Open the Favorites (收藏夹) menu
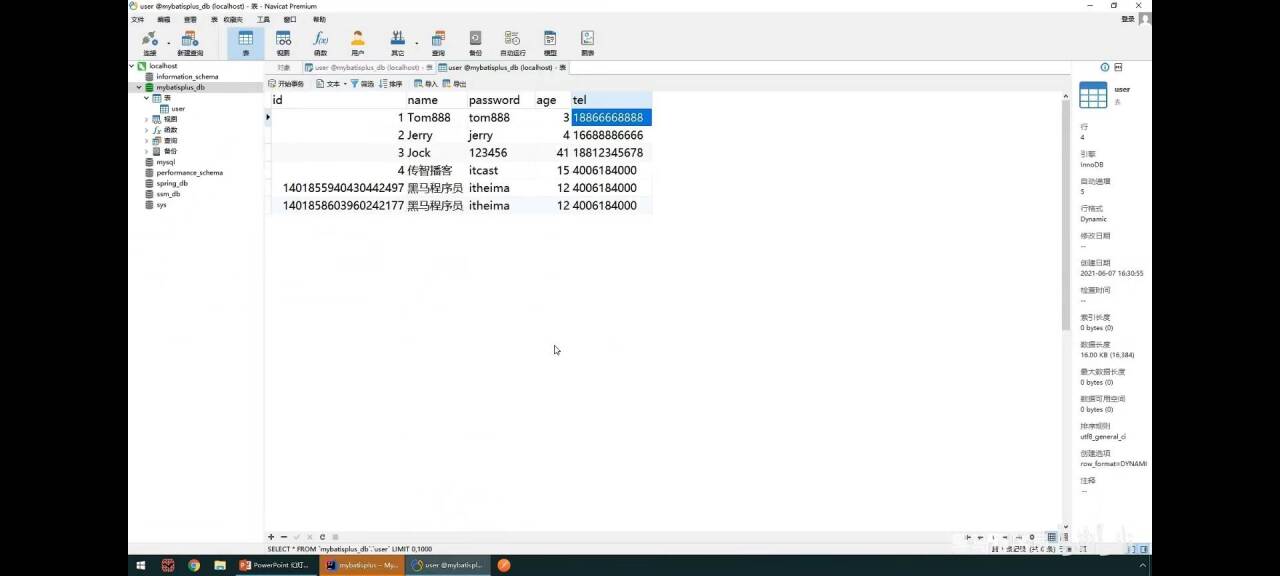The image size is (1280, 576). point(232,19)
